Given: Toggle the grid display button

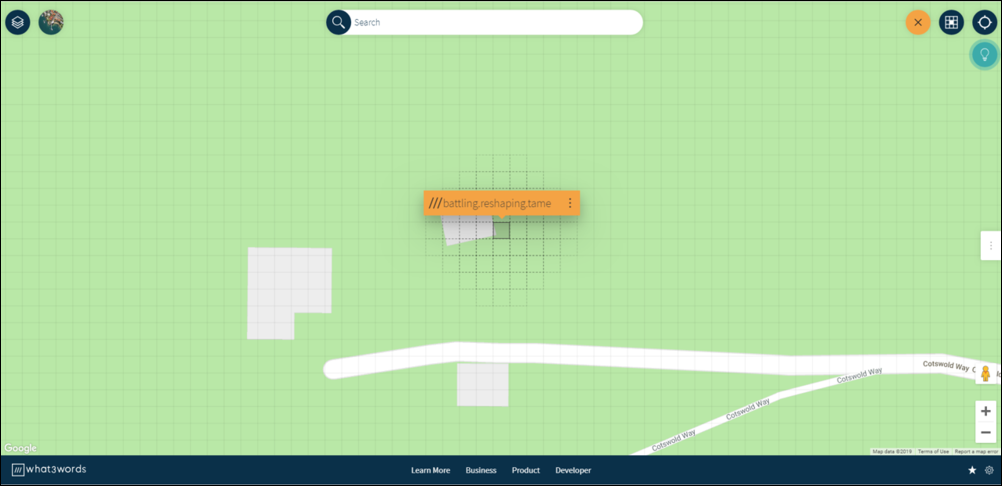Looking at the screenshot, I should coord(951,22).
